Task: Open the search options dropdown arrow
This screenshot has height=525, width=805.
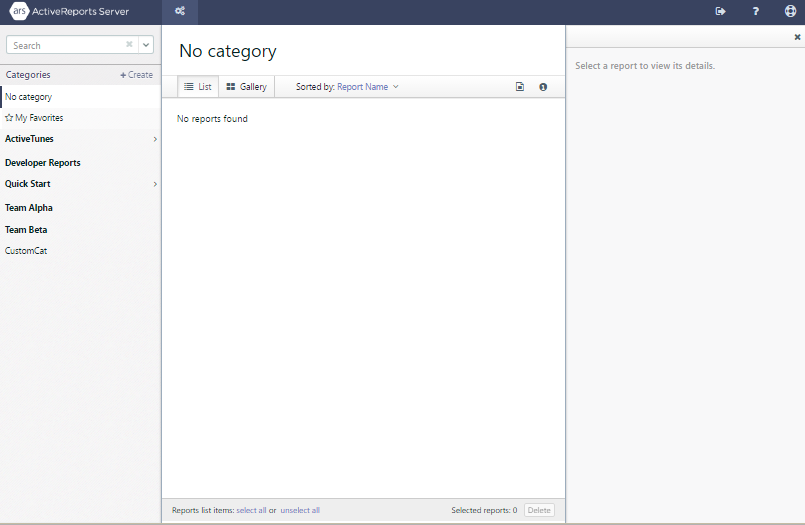Action: tap(146, 45)
